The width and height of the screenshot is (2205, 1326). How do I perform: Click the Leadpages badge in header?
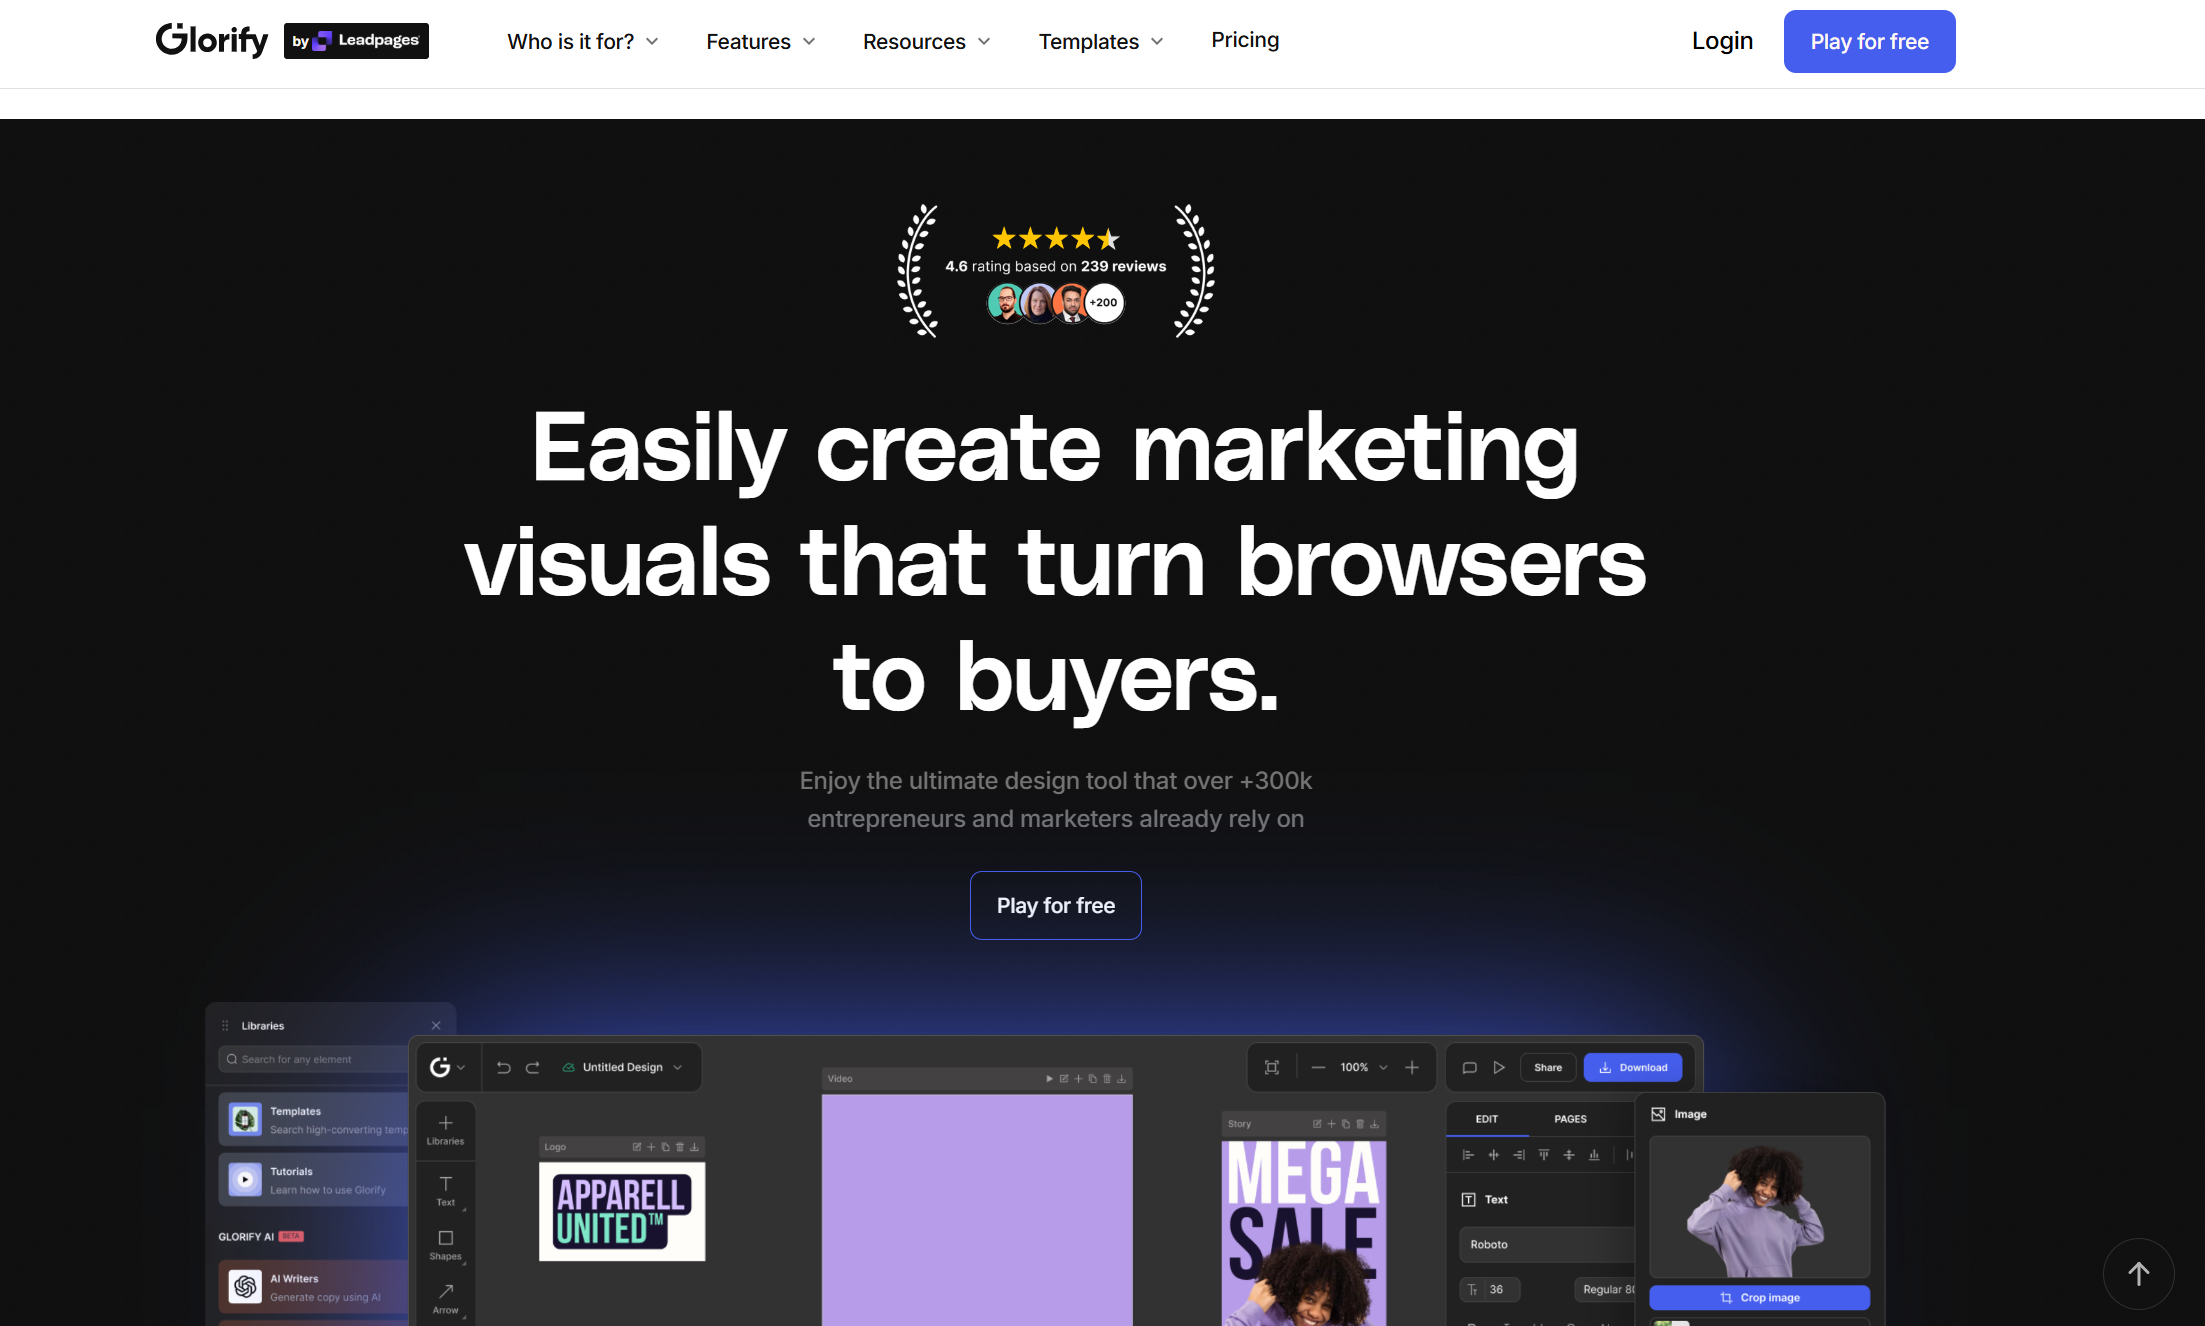pos(356,41)
